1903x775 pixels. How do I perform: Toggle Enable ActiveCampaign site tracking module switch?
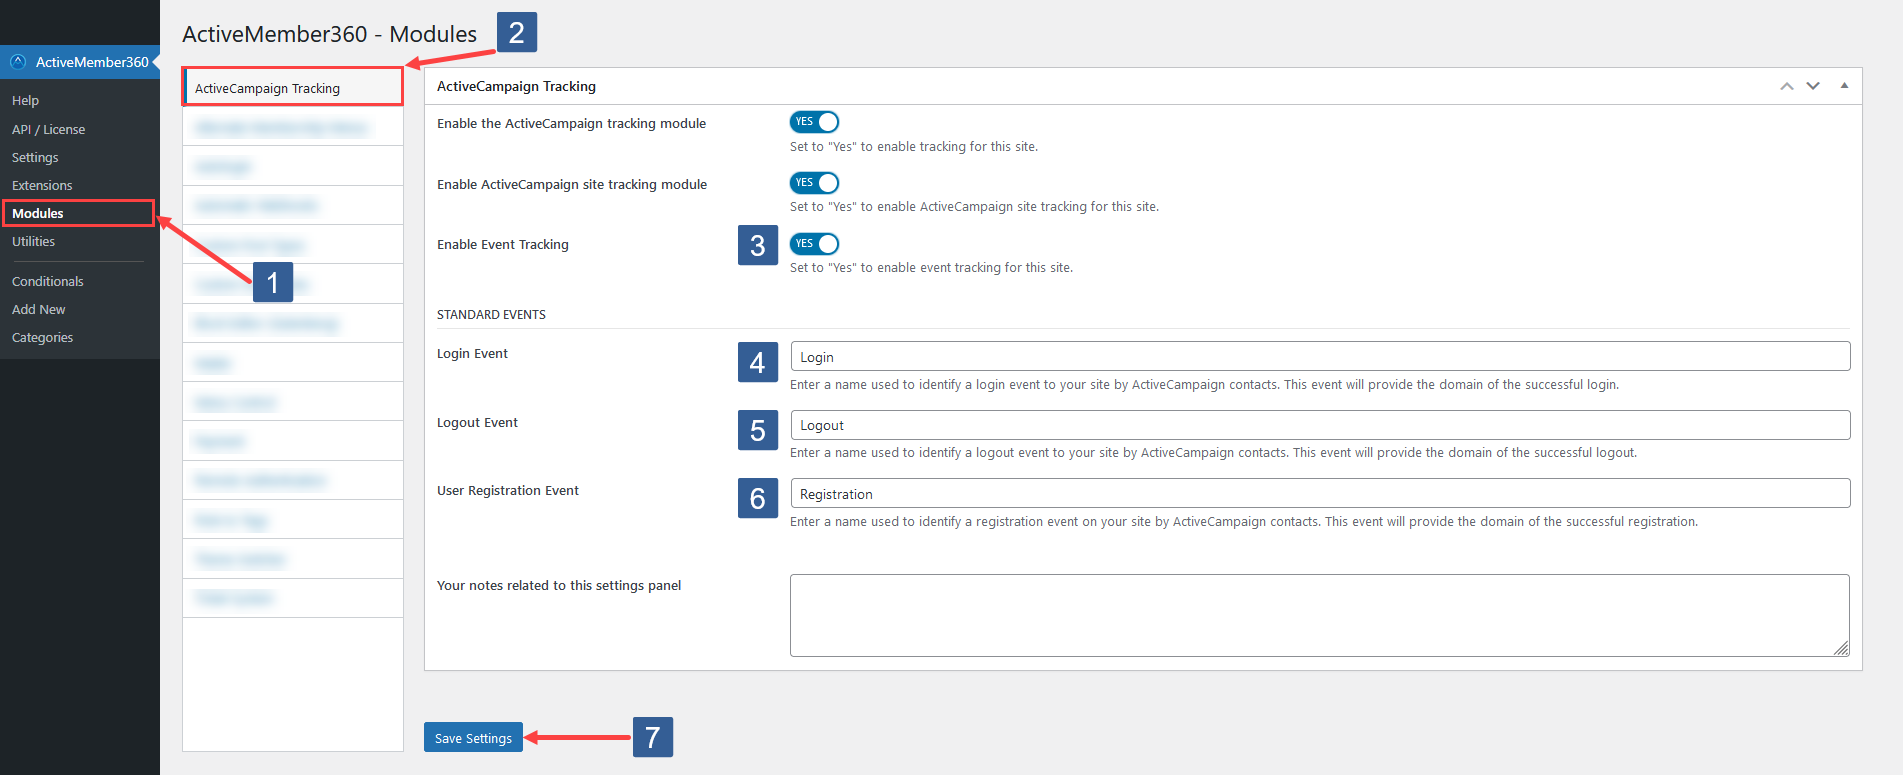point(814,183)
